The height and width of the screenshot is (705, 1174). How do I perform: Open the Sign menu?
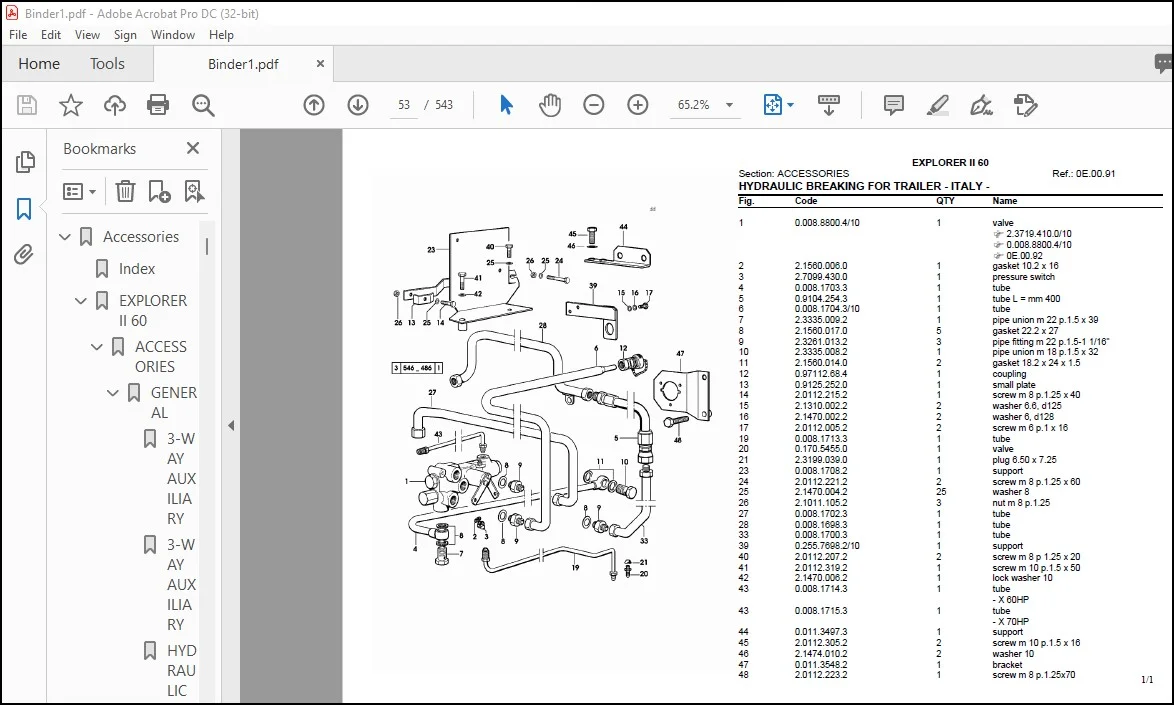125,34
